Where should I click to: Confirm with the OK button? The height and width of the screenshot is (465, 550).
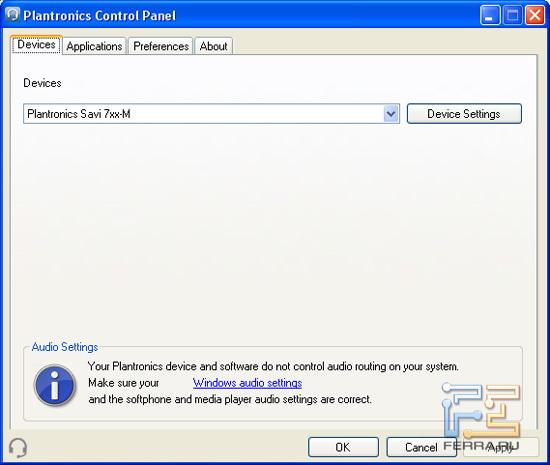coord(343,447)
